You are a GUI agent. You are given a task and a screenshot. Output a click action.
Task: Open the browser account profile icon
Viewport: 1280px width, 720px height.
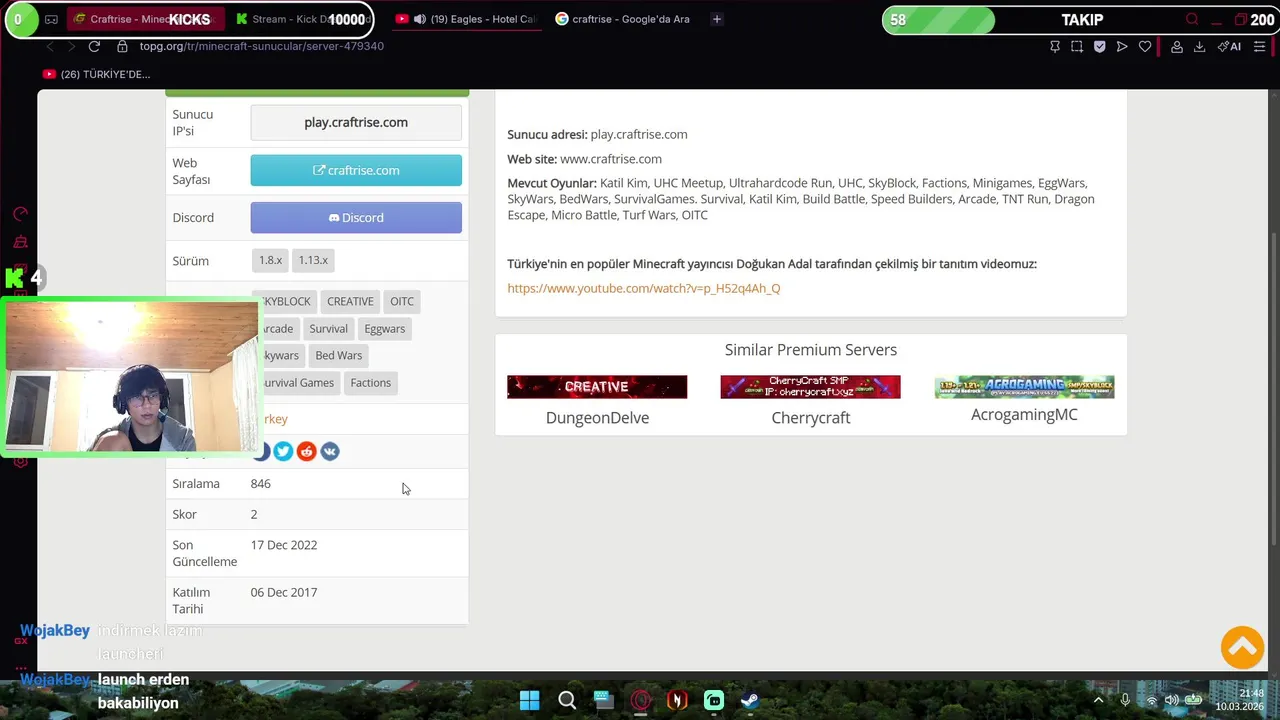click(1177, 46)
